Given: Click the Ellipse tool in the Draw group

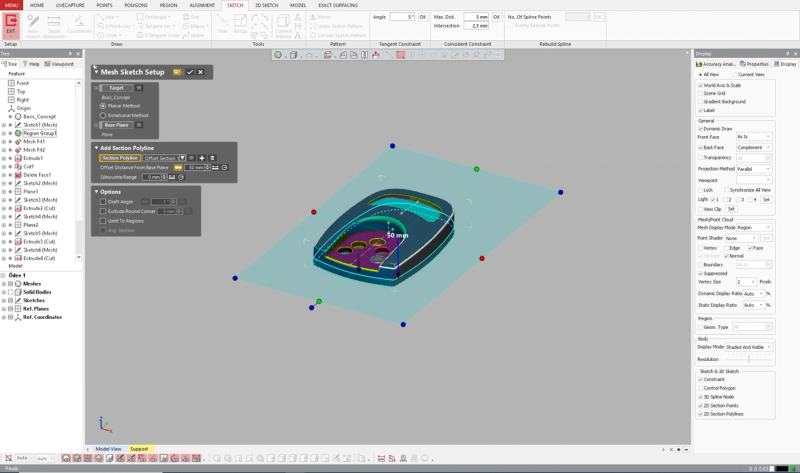Looking at the screenshot, I should coord(195,26).
